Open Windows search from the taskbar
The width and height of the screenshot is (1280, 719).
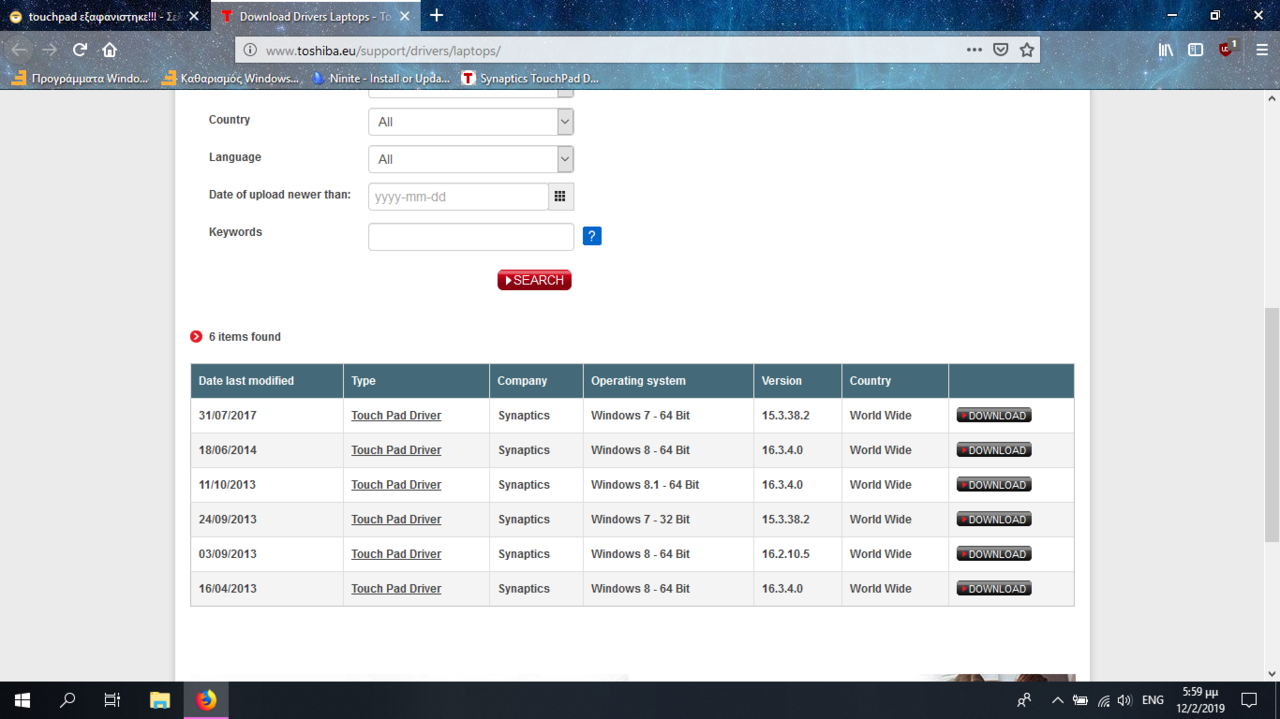click(67, 700)
